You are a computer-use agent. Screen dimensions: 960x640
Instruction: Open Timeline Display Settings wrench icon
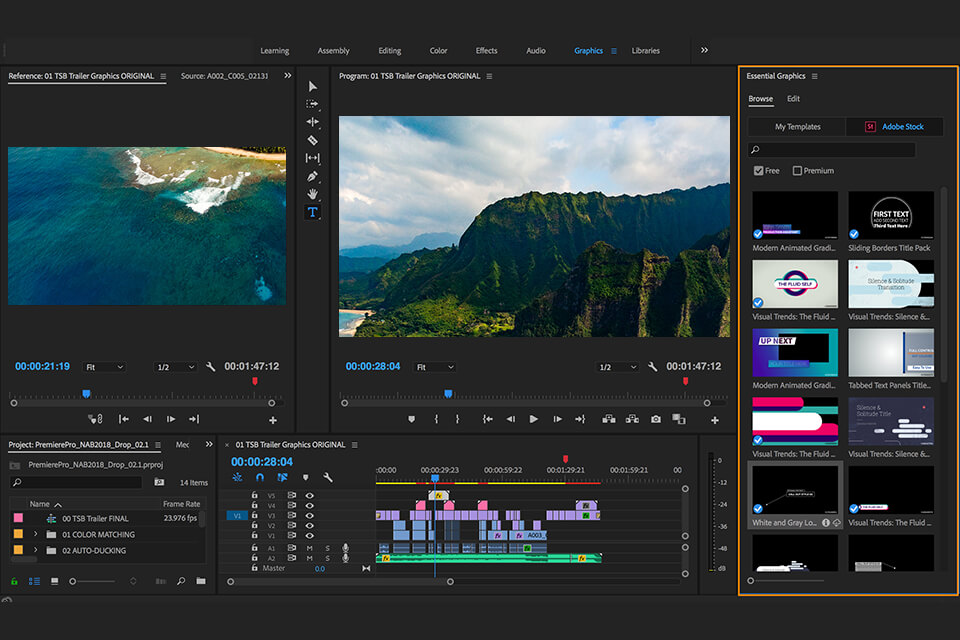coord(328,477)
